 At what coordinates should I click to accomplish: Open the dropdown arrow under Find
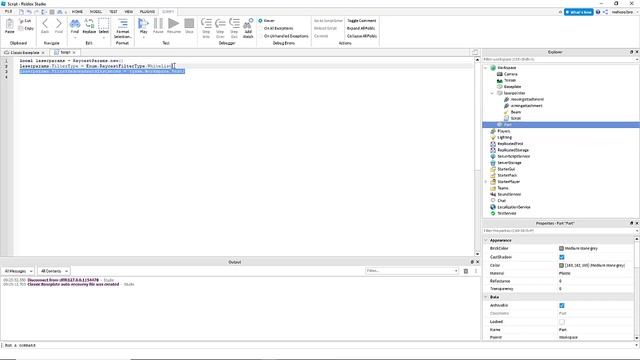coord(75,38)
